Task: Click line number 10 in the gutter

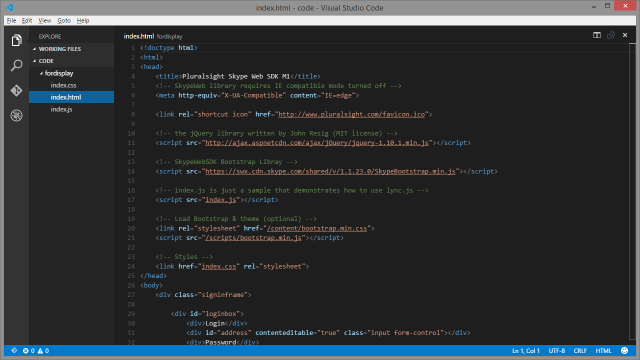Action: tap(131, 133)
